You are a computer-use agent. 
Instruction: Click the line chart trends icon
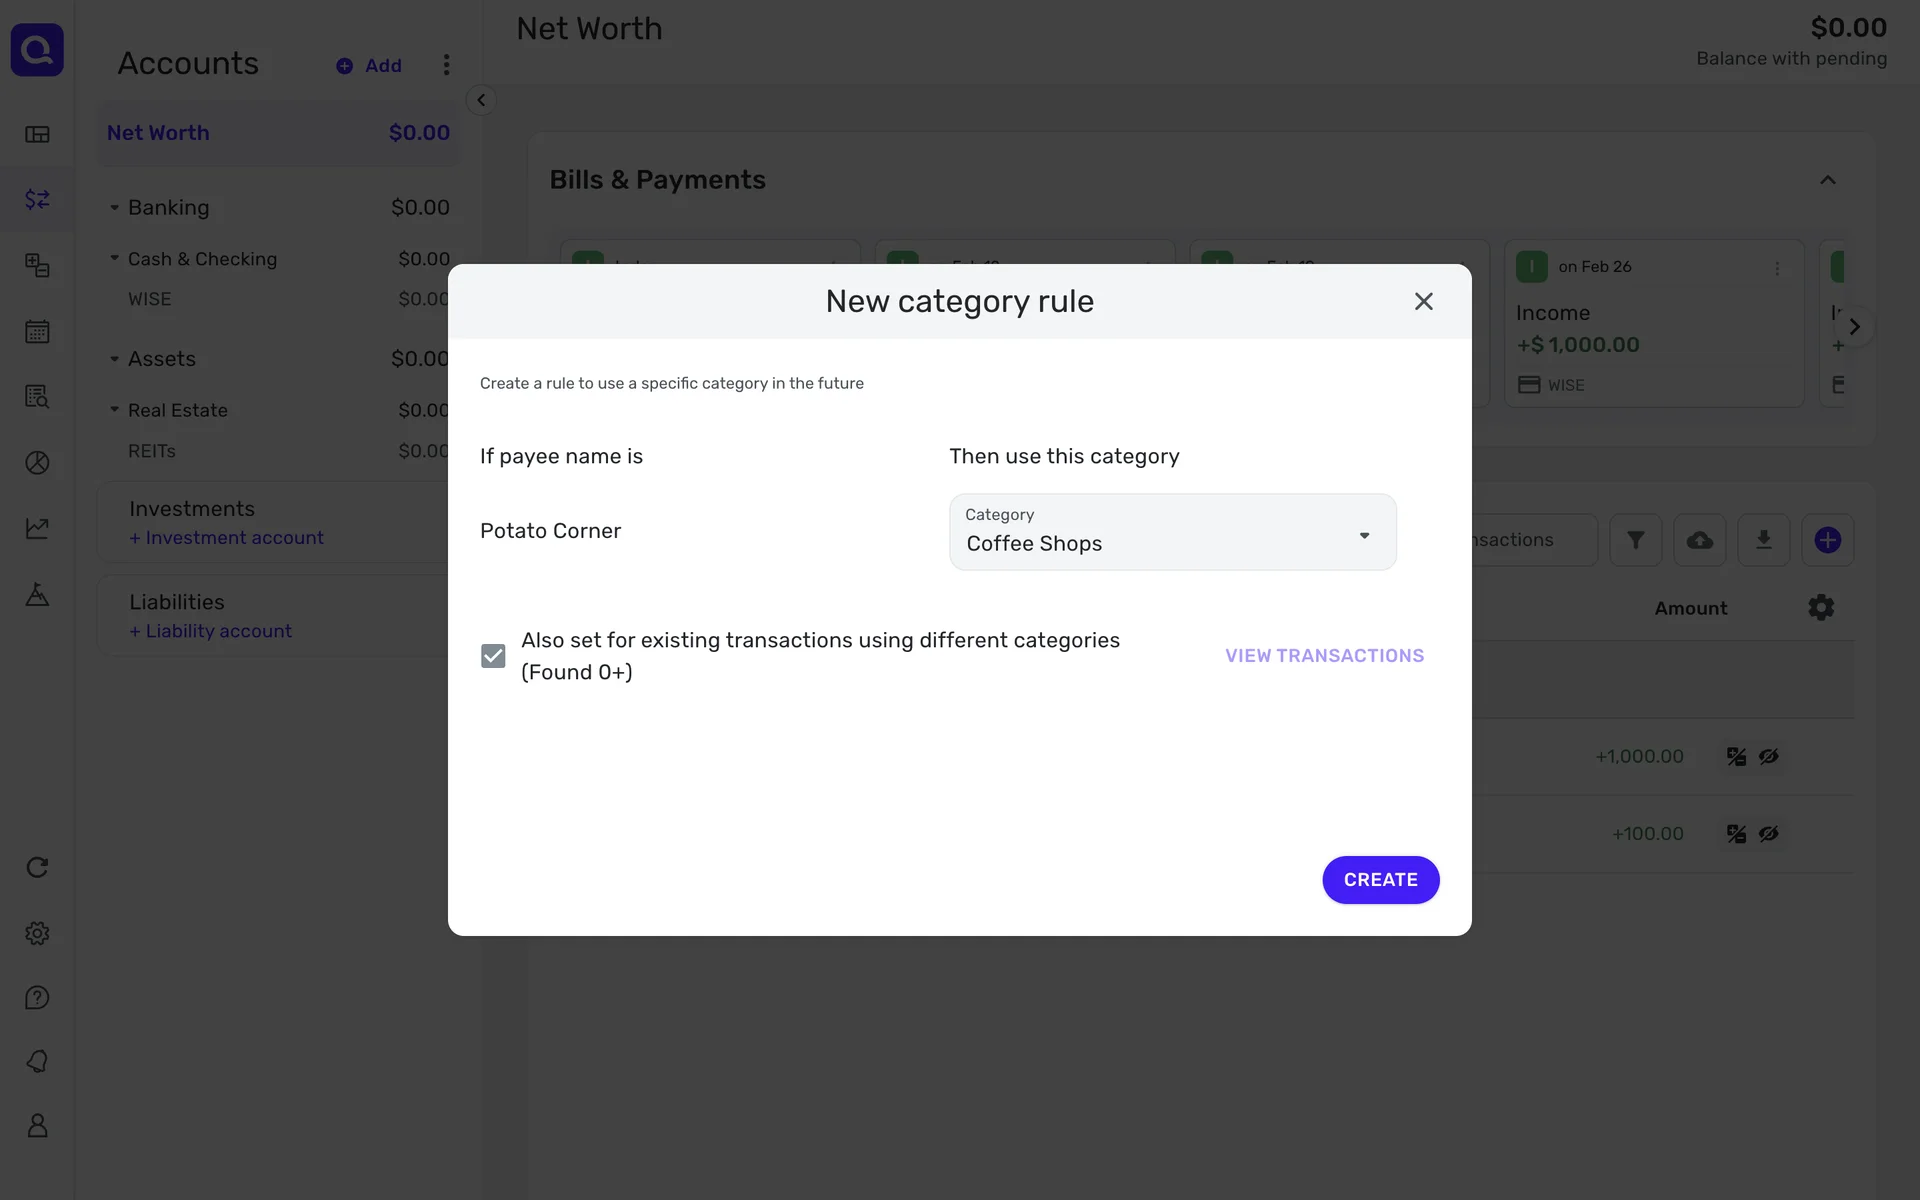coord(37,528)
